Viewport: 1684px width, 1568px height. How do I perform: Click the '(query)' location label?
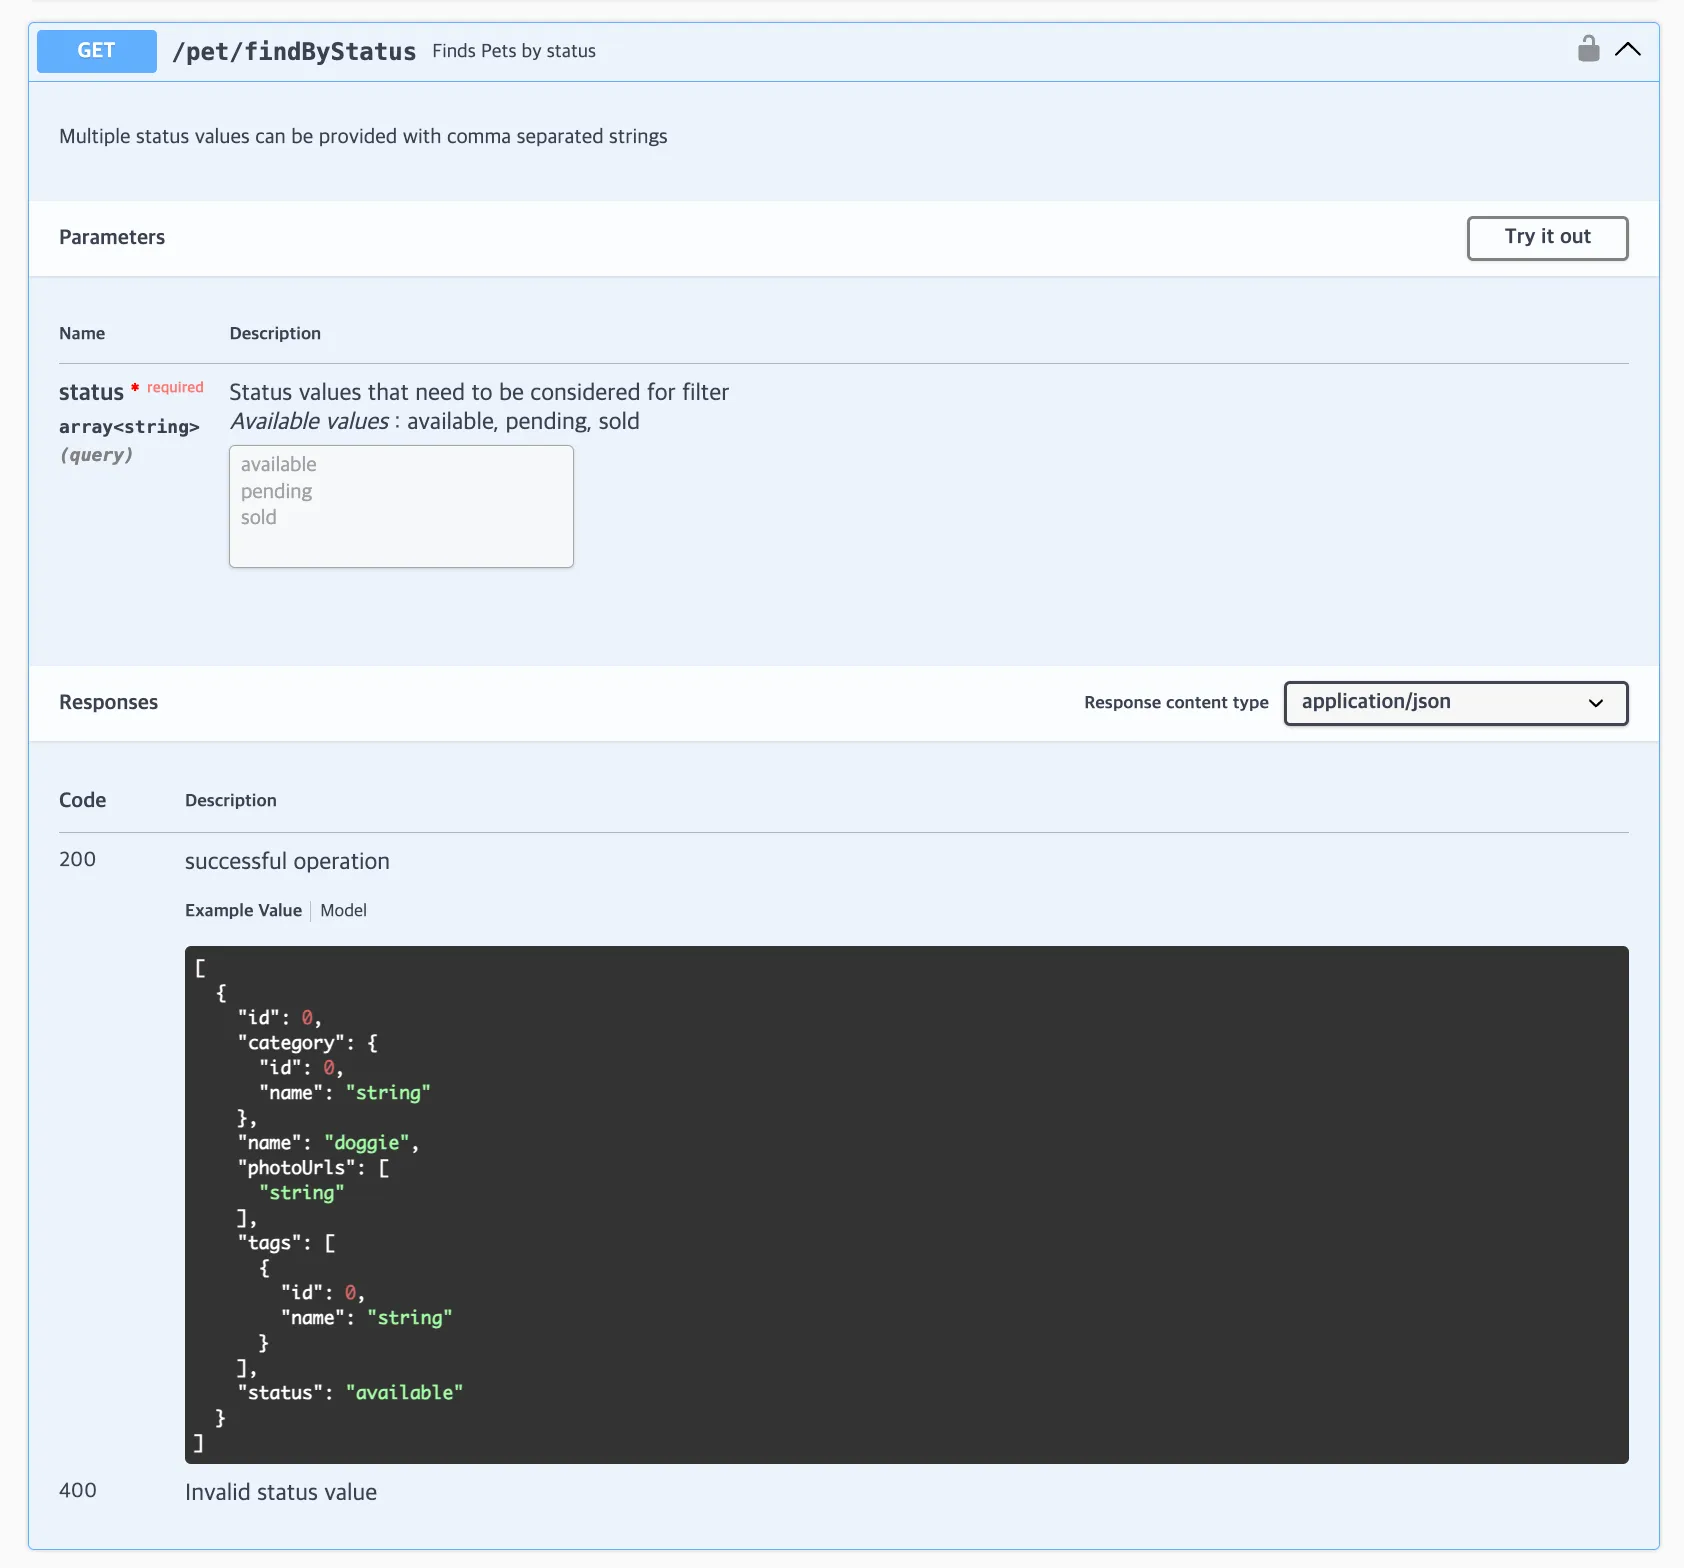[x=96, y=455]
